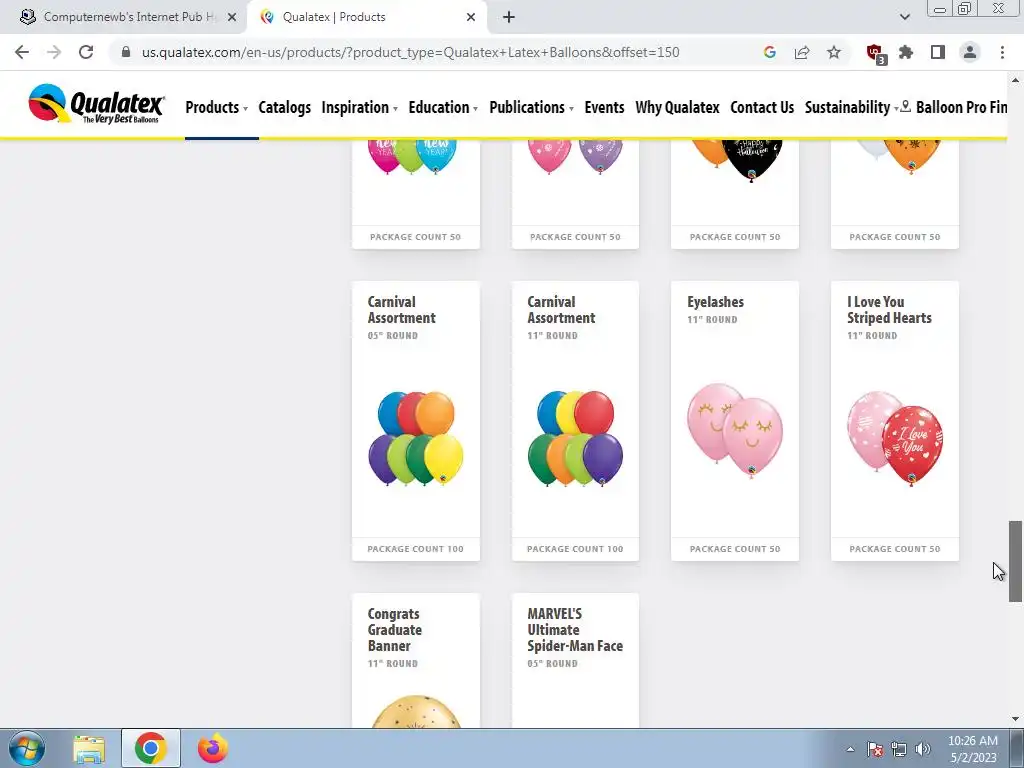
Task: Go back to the previous page
Action: 22,52
